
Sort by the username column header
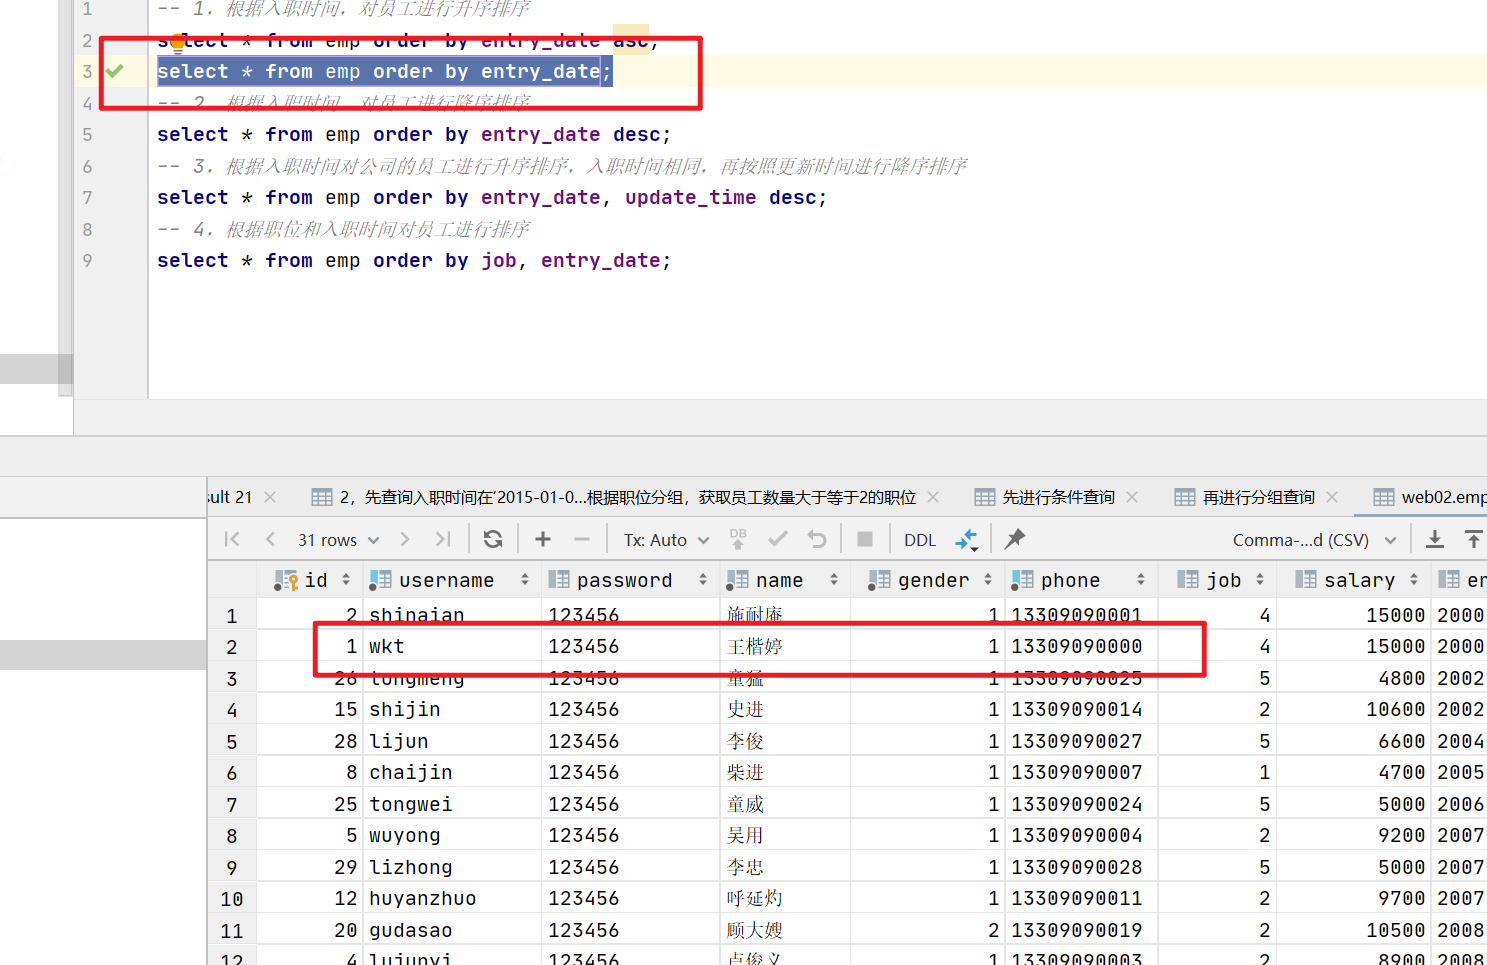click(x=446, y=580)
